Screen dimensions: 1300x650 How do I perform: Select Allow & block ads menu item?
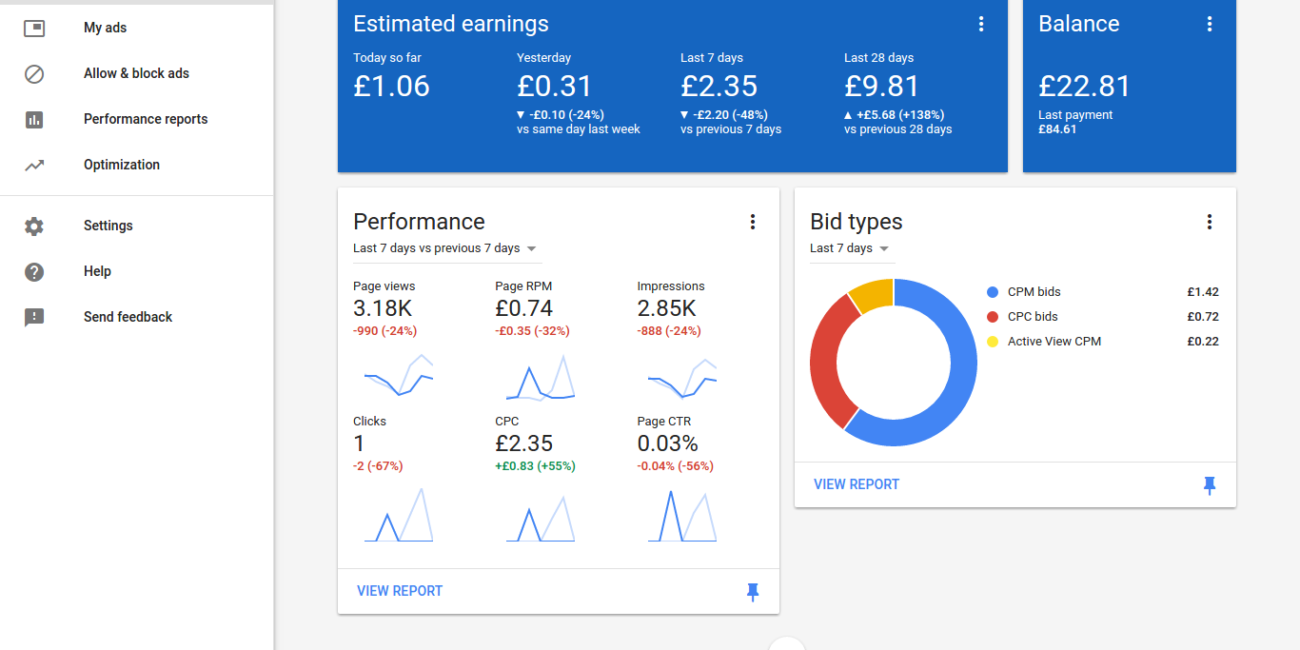tap(136, 73)
